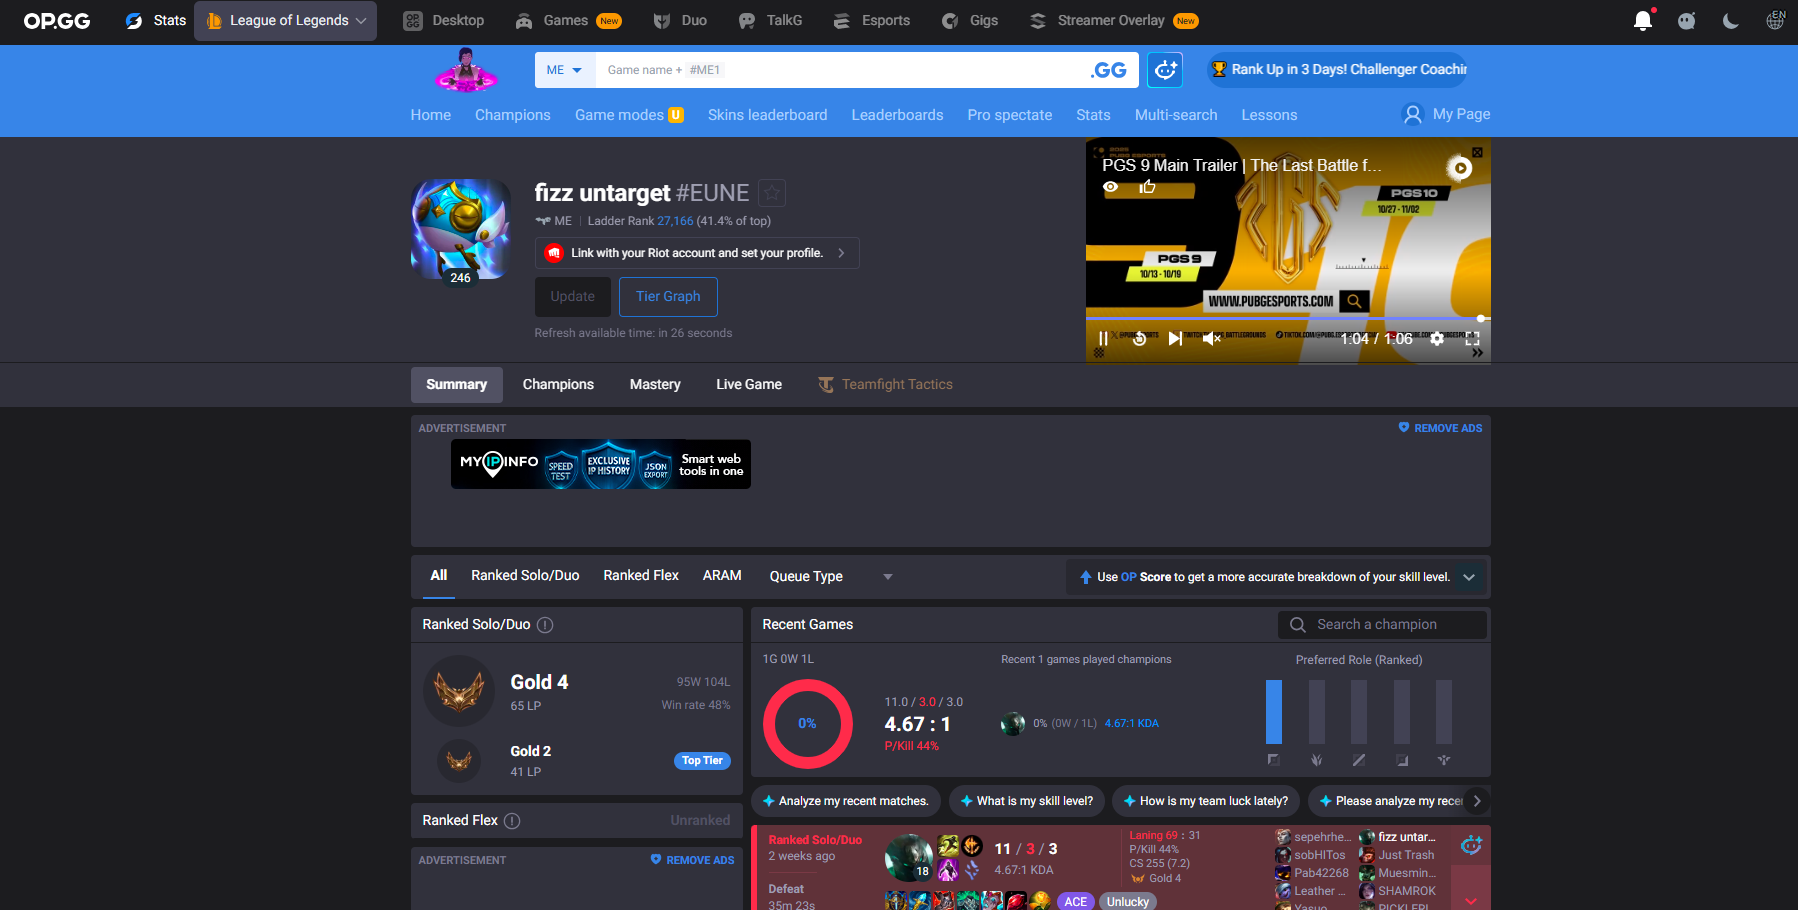Screen dimensions: 1798x910
Task: Click the AI assistant robot icon beside the match
Action: 1470,845
